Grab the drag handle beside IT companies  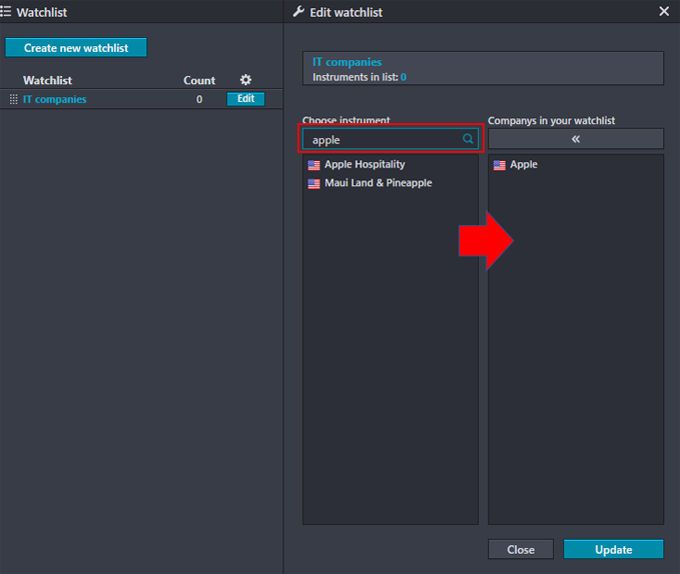pos(13,99)
